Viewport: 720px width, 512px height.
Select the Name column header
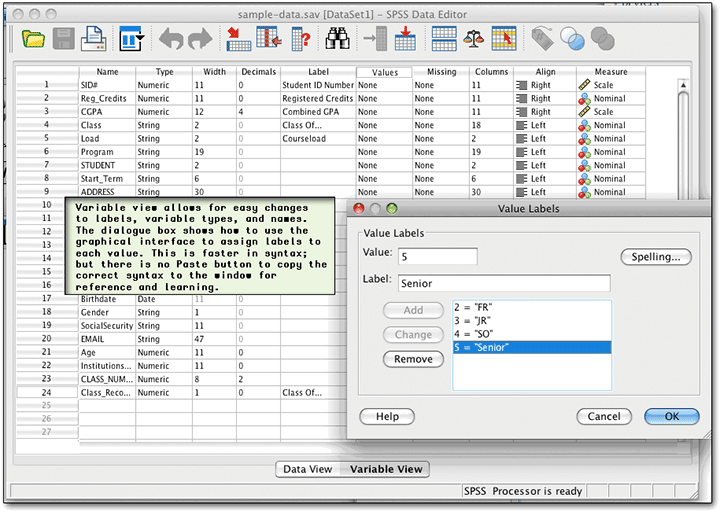(107, 72)
